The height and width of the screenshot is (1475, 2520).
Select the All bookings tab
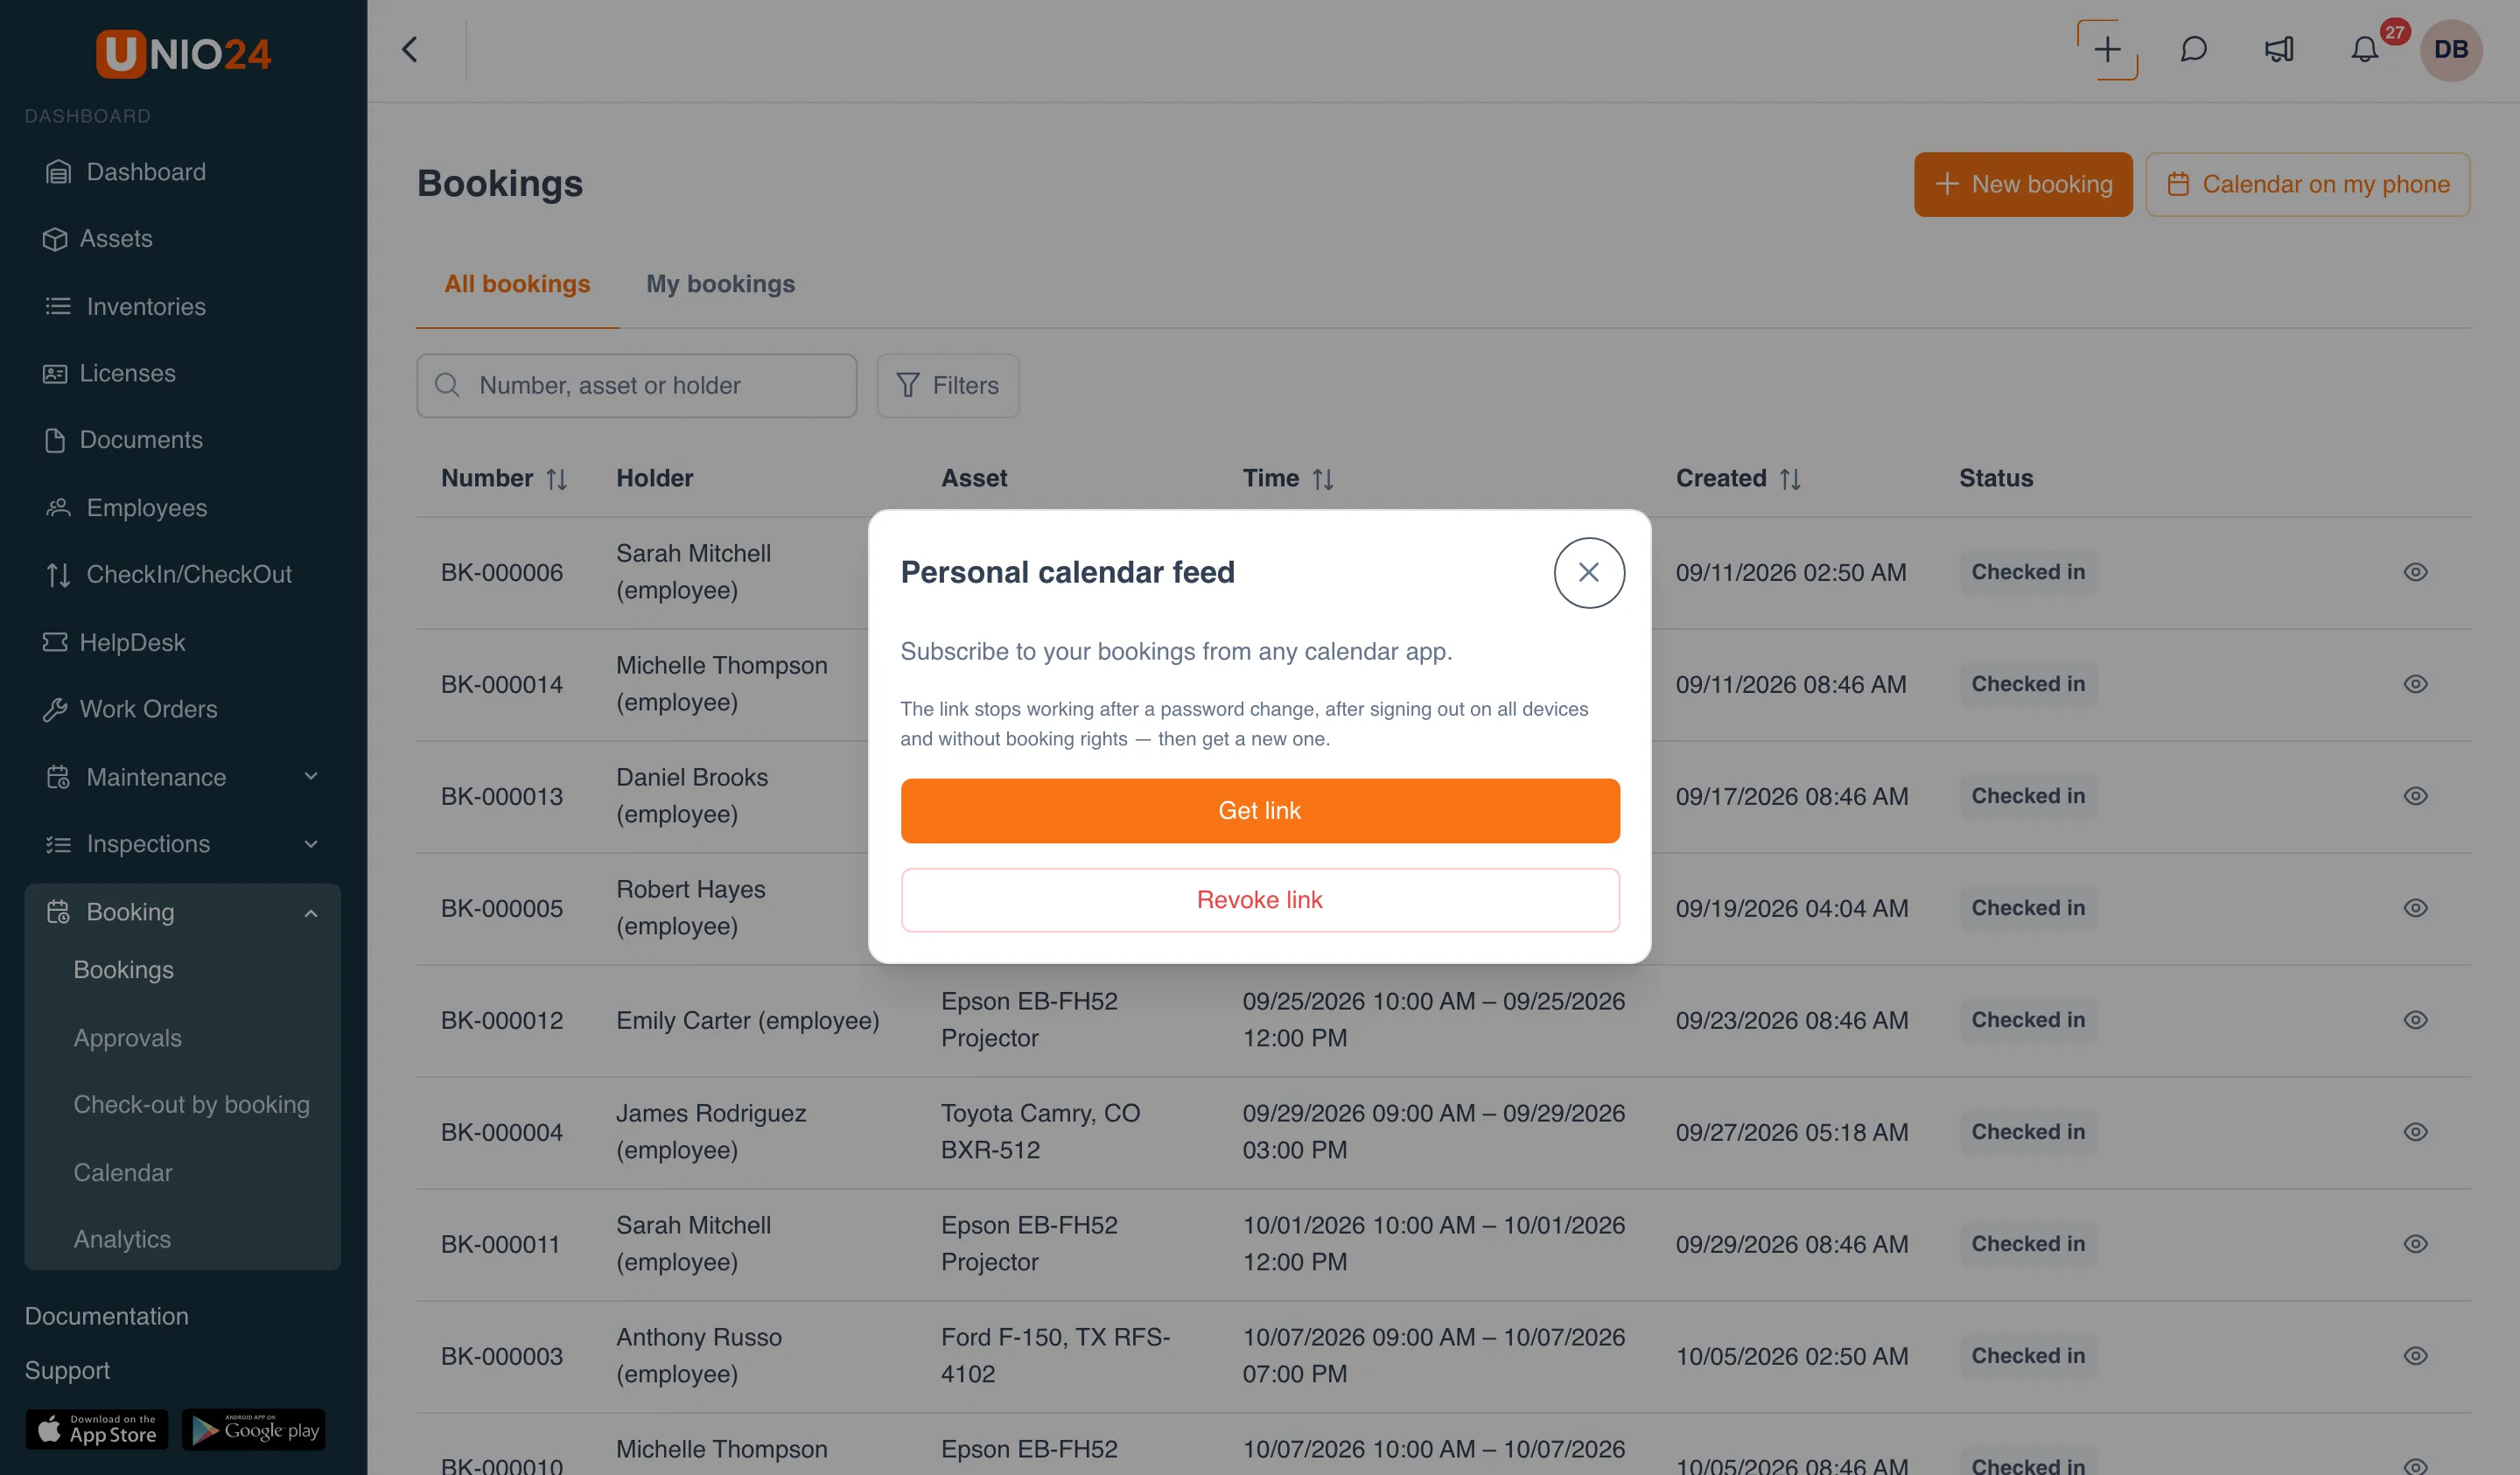coord(517,284)
